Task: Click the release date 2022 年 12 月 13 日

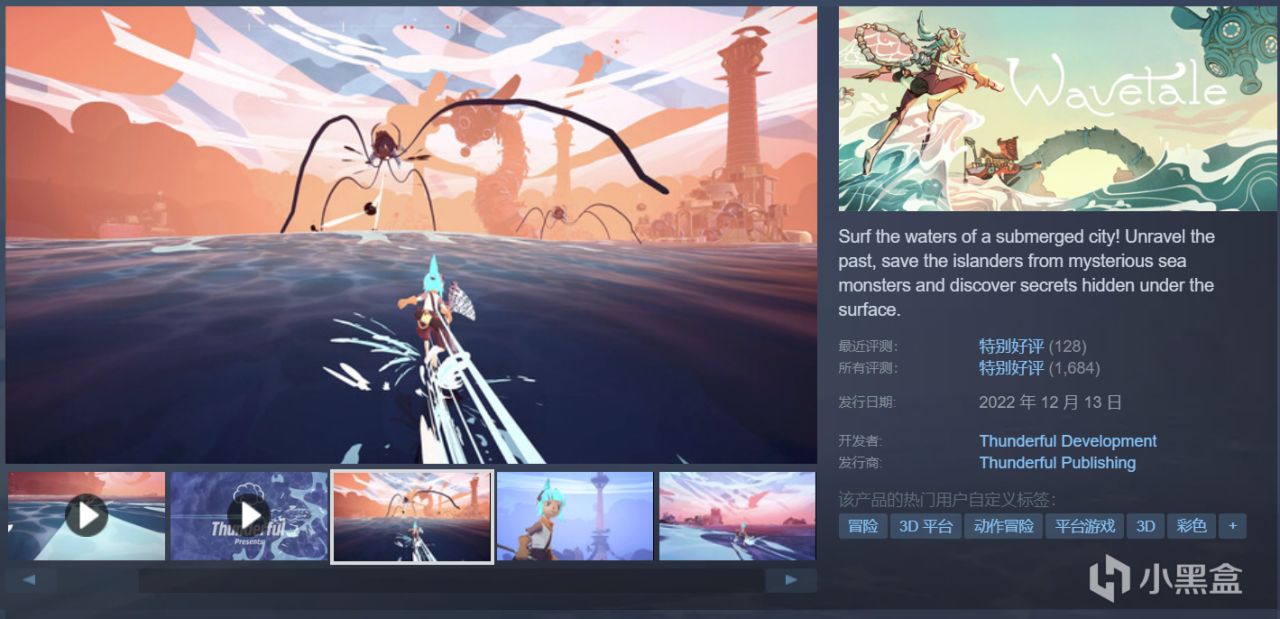Action: (x=1050, y=402)
